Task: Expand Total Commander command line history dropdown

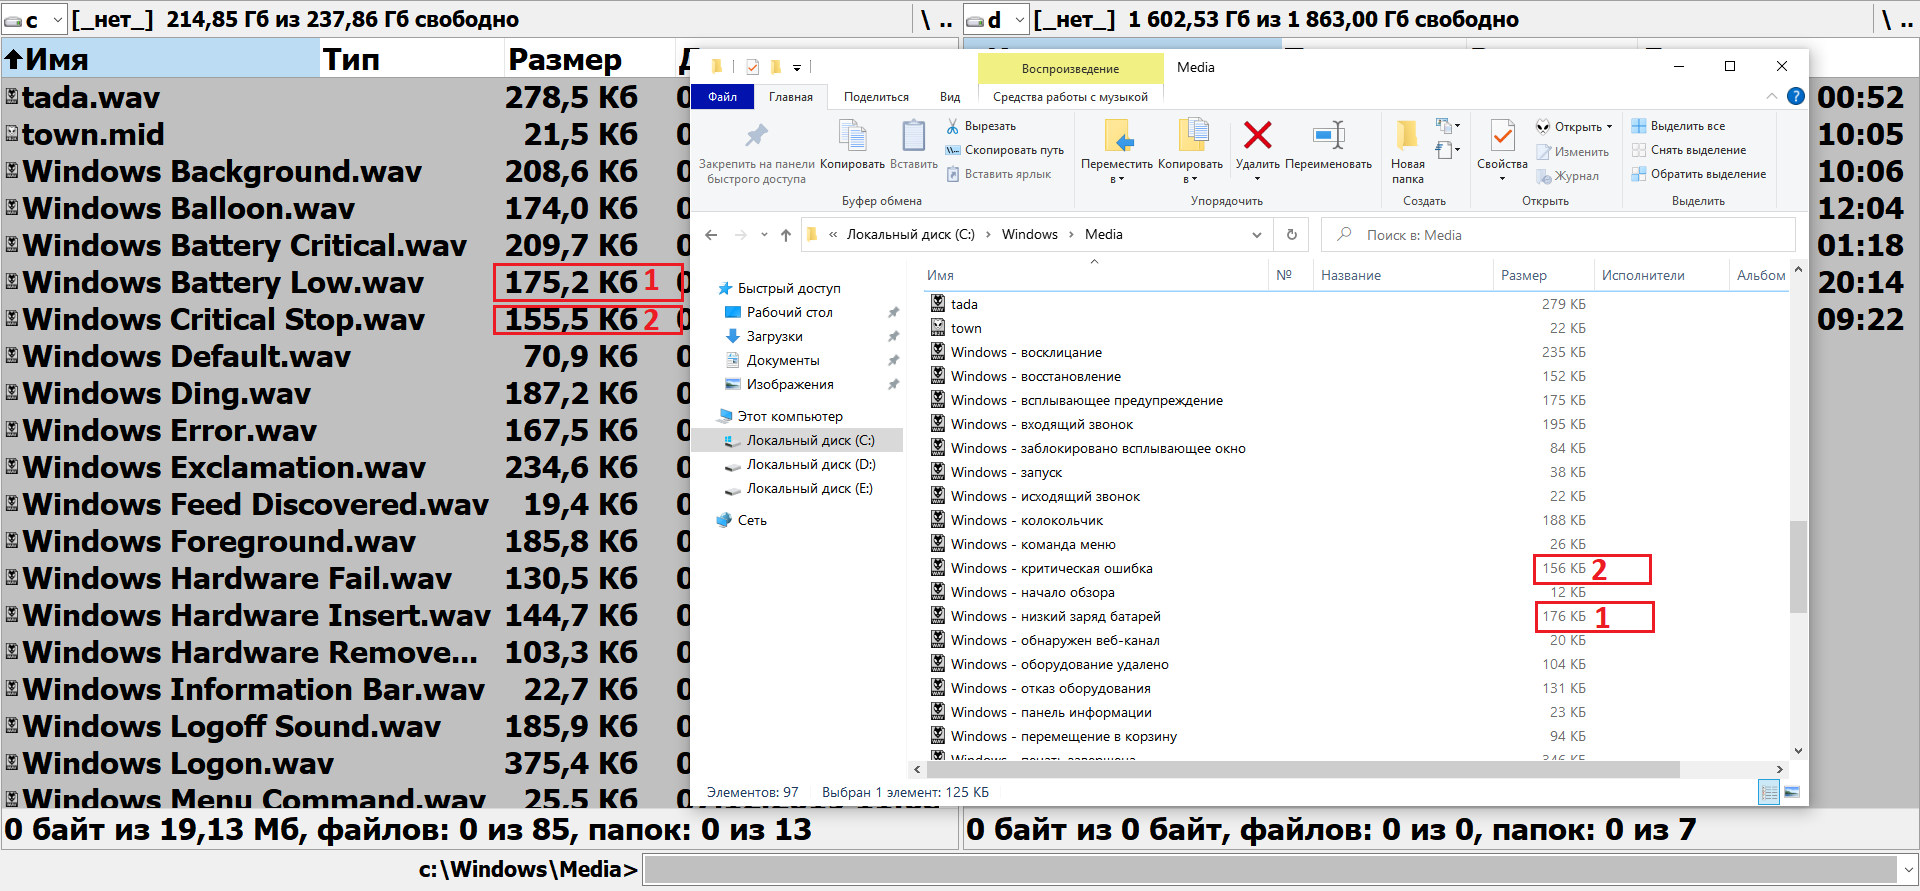Action: pos(1908,870)
